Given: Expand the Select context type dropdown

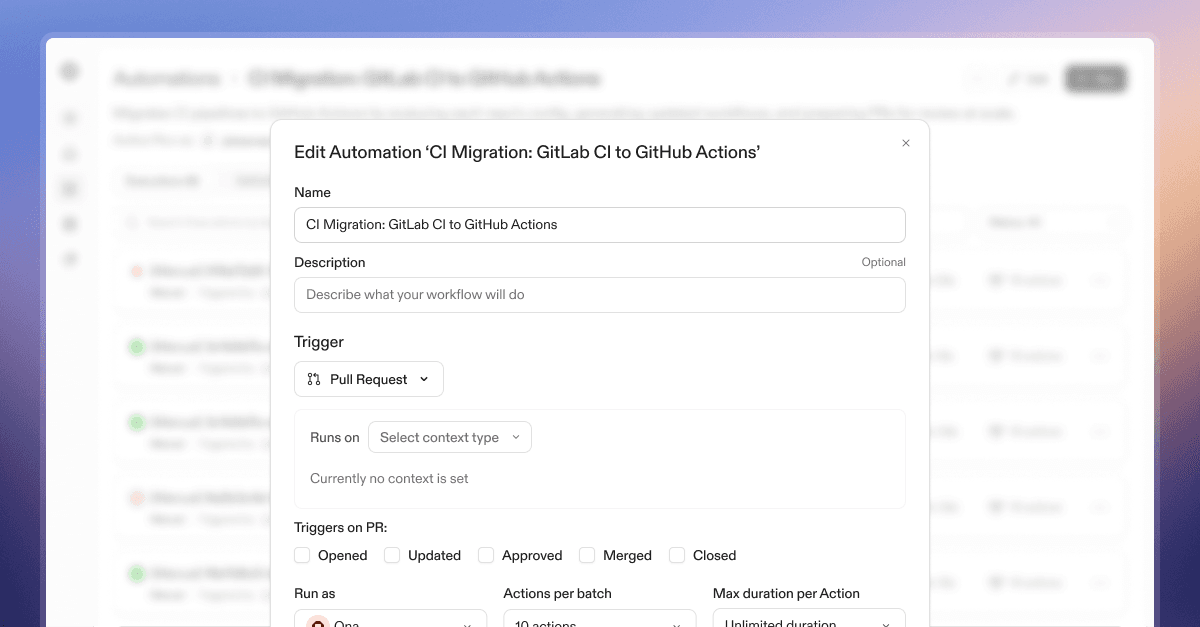Looking at the screenshot, I should click(450, 437).
